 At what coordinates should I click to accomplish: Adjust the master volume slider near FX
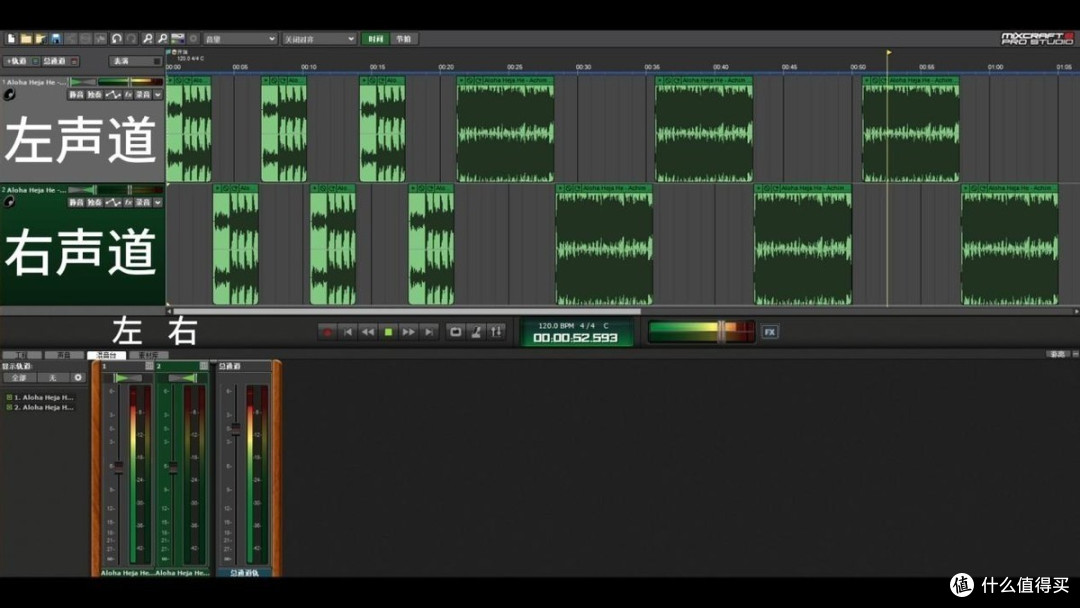[x=722, y=332]
